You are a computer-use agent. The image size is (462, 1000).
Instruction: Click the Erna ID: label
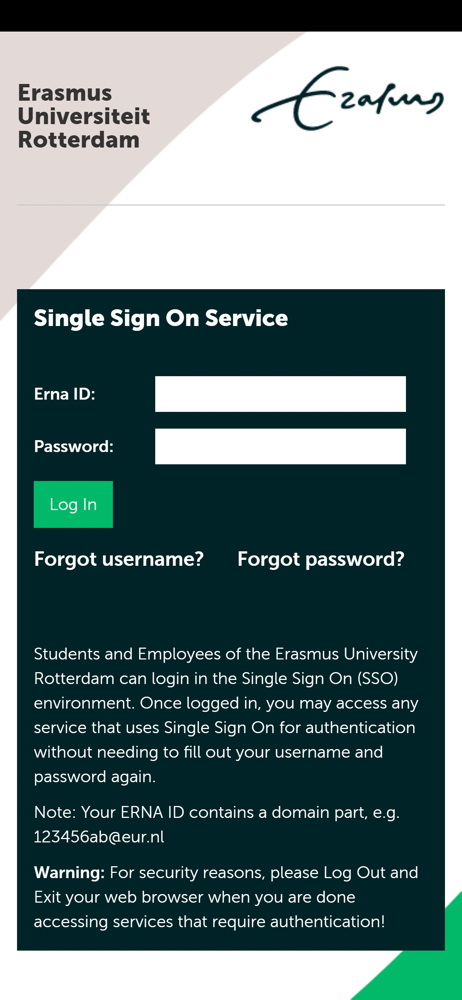[x=64, y=394]
